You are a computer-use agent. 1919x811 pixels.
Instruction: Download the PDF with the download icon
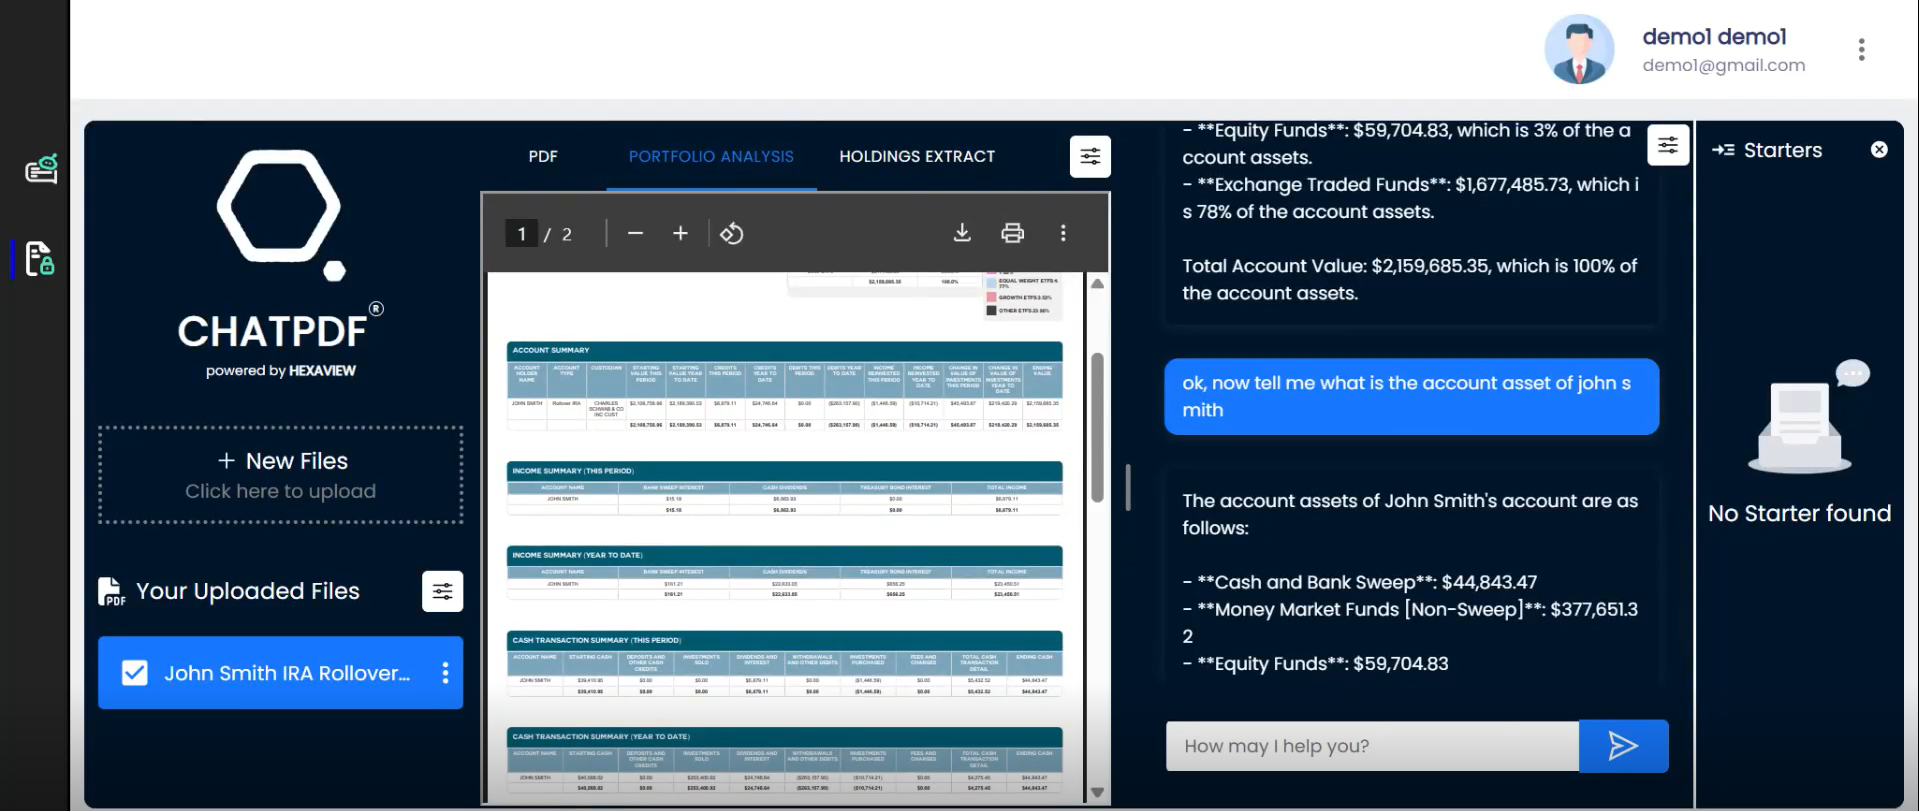[x=961, y=233]
